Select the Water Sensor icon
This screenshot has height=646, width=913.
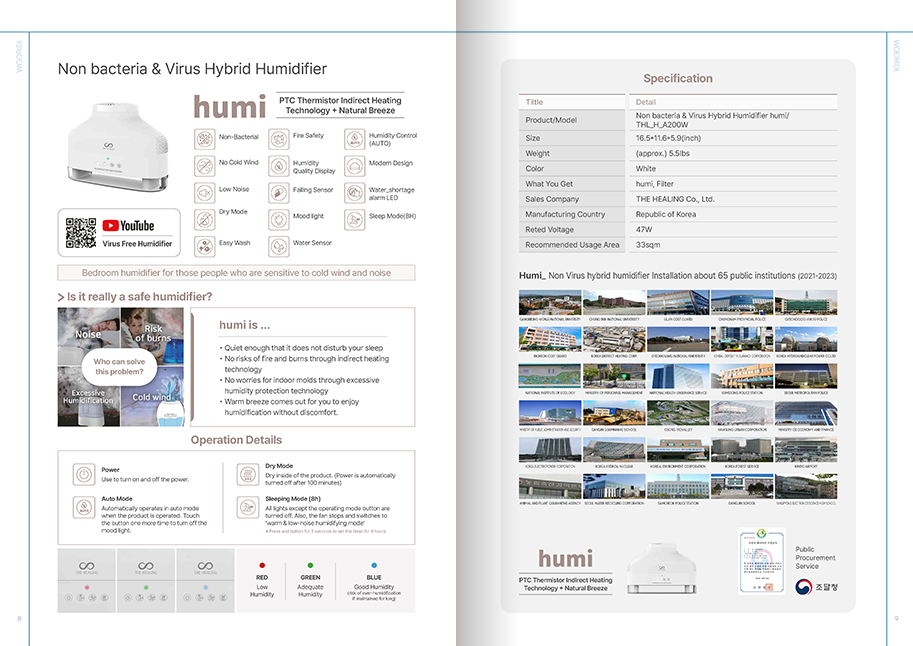click(278, 243)
